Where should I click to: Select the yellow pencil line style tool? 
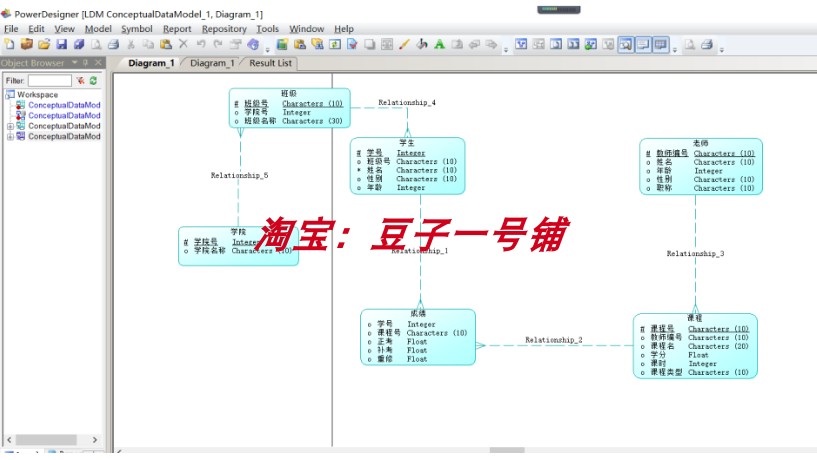coord(404,44)
